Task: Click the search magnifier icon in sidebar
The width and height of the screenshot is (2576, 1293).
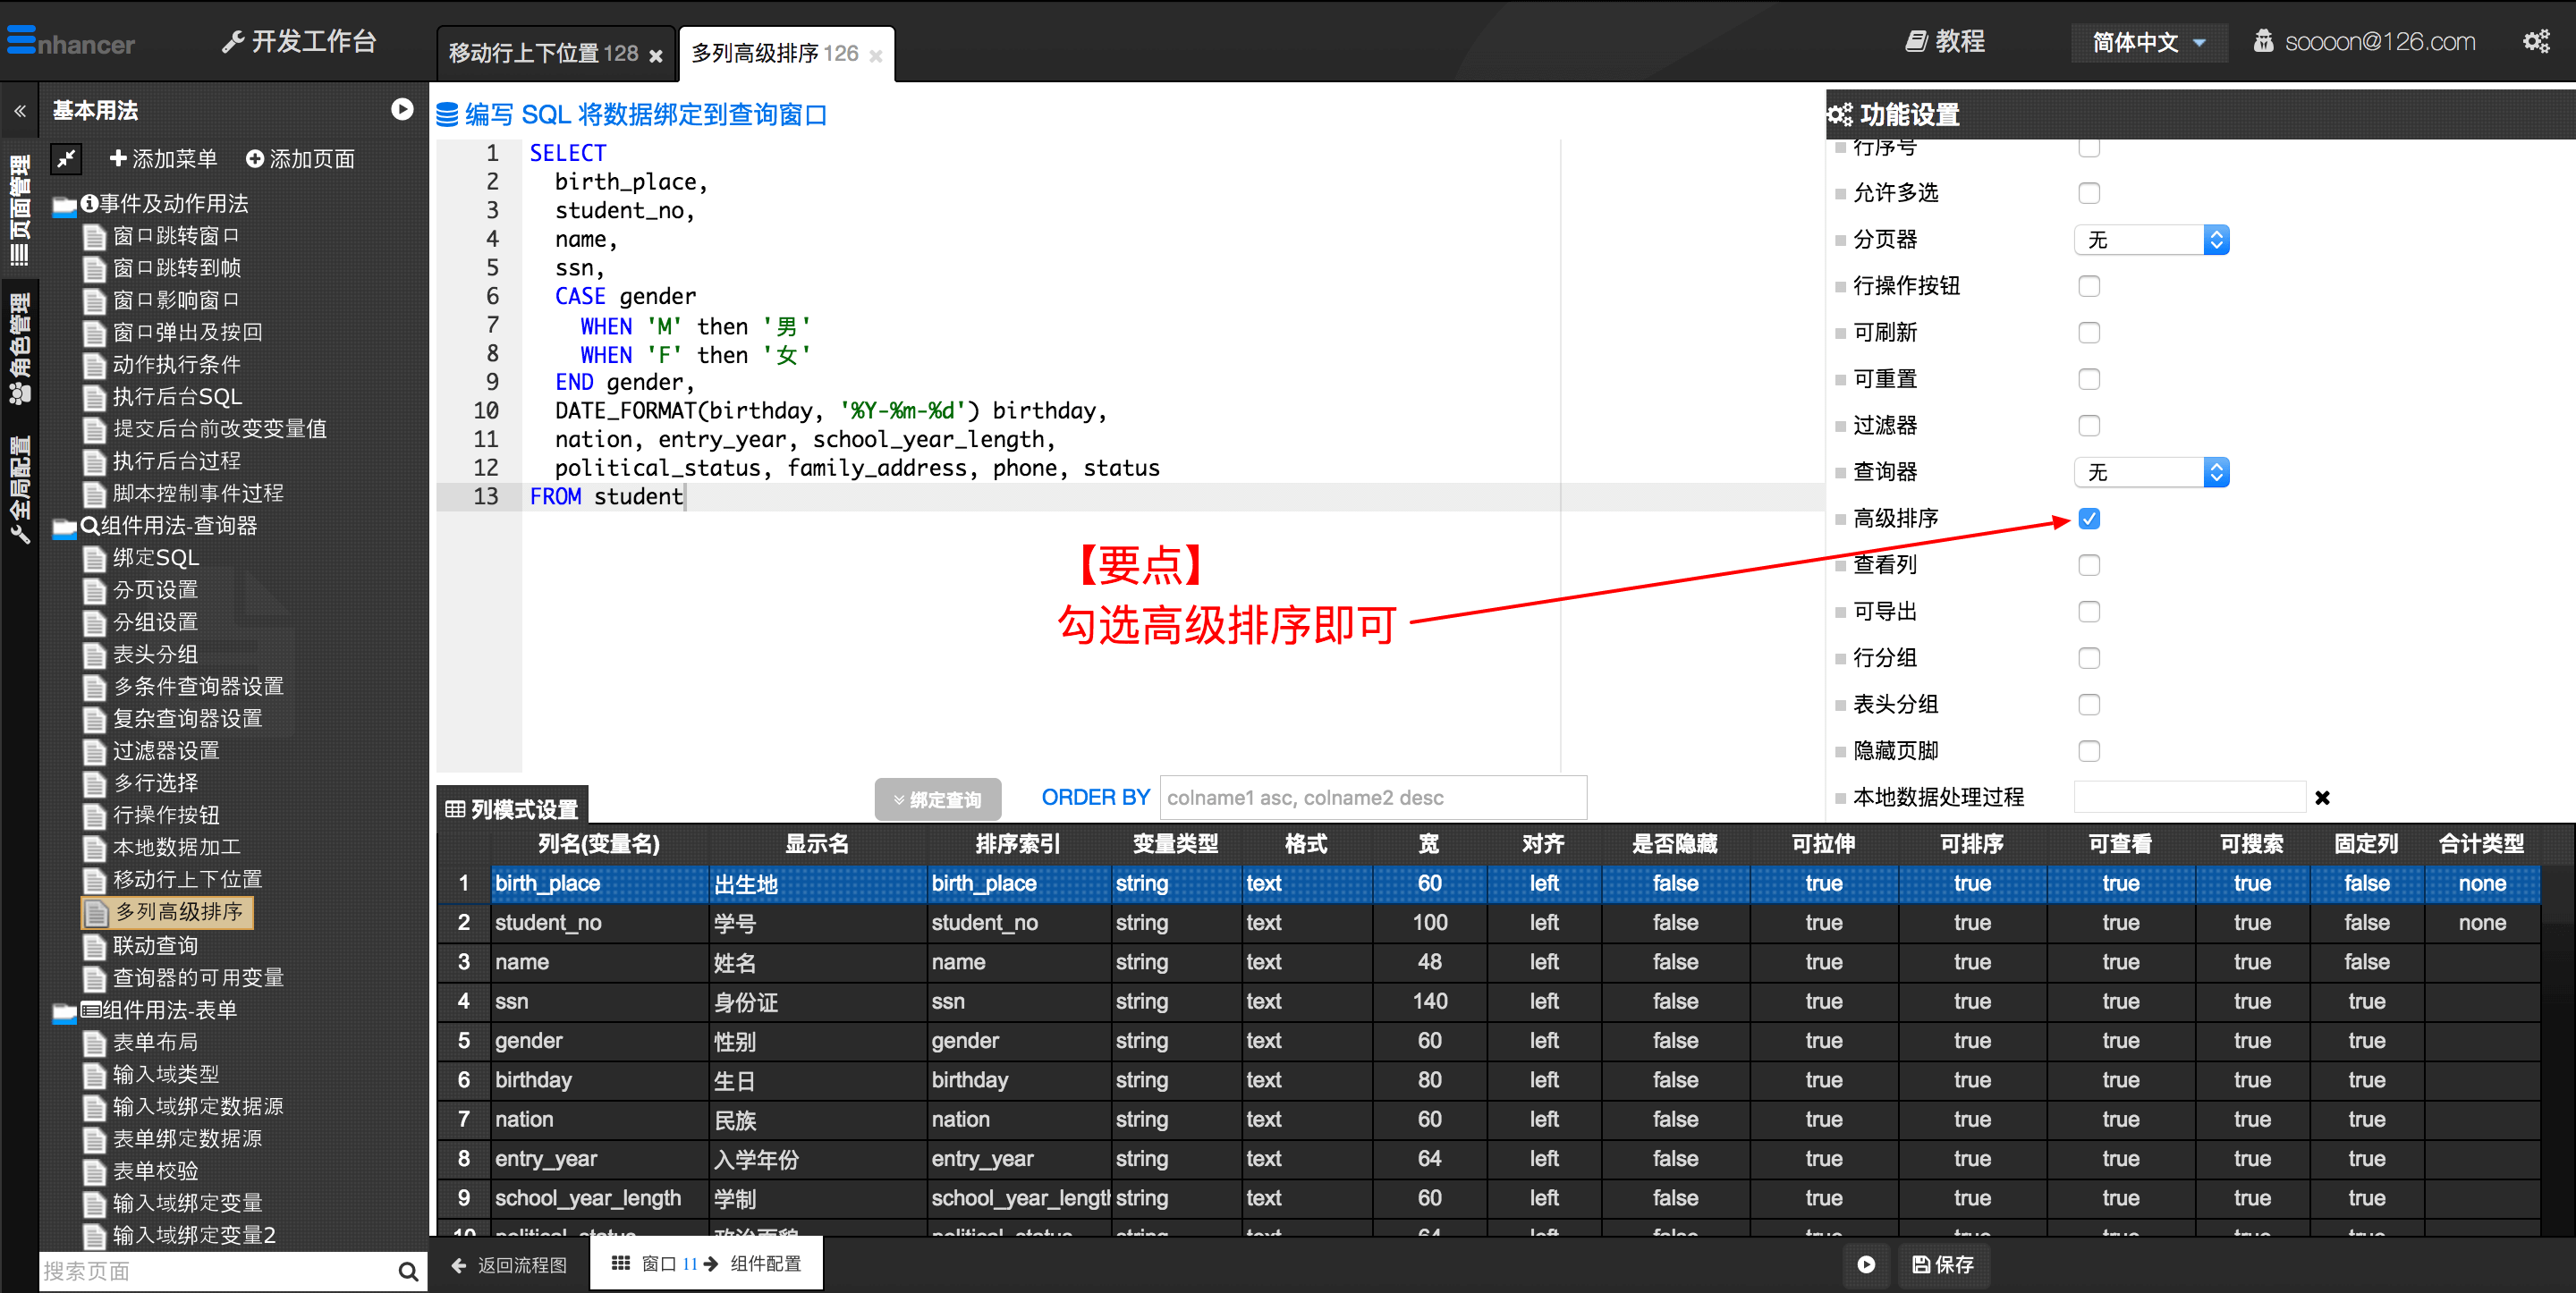Action: 407,1271
